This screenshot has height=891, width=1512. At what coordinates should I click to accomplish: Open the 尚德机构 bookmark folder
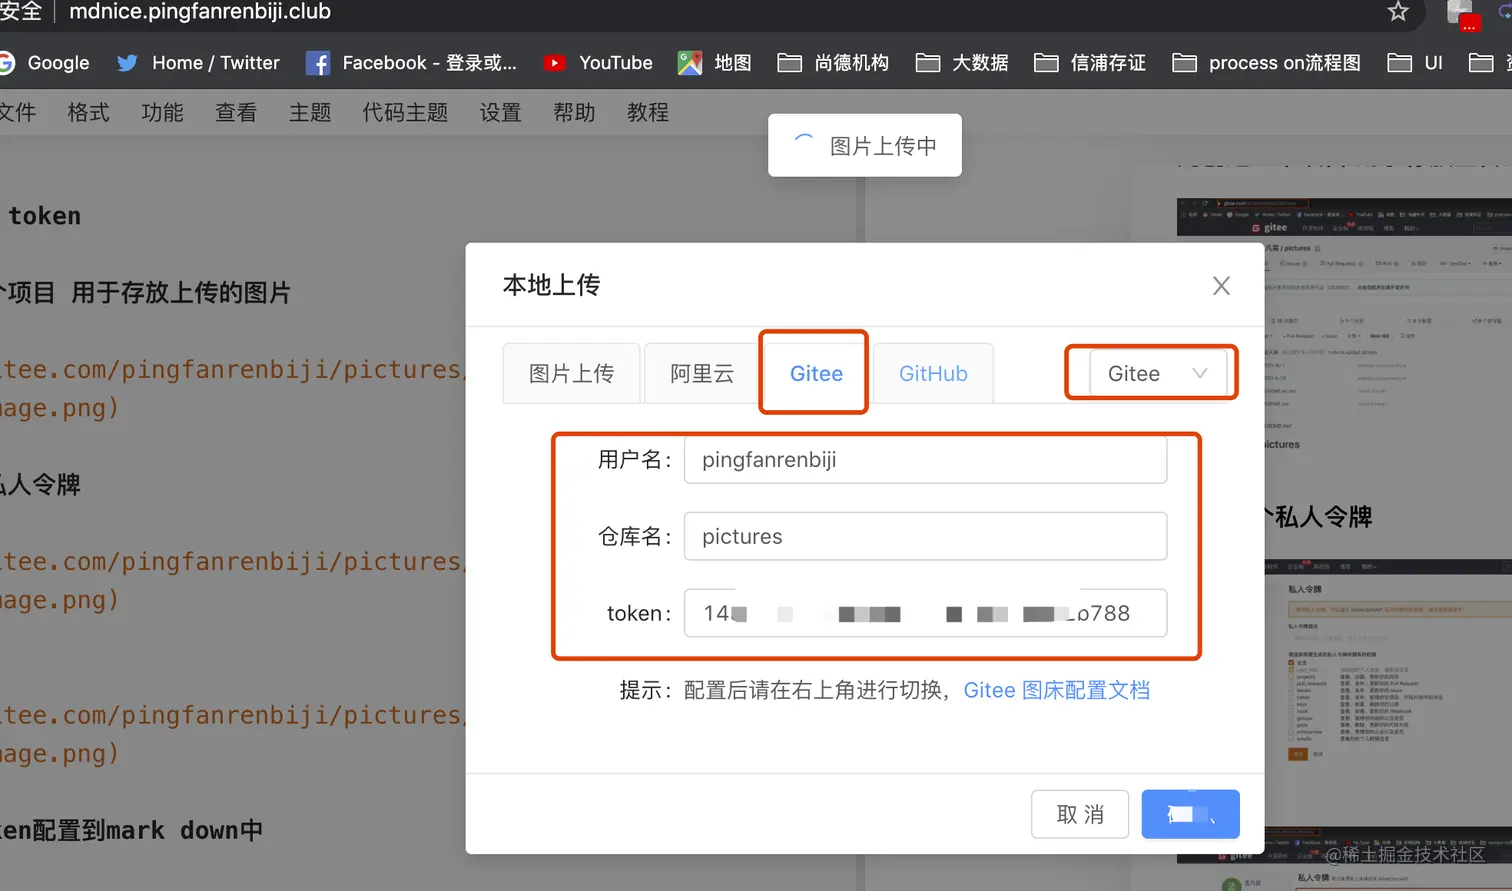coord(833,63)
